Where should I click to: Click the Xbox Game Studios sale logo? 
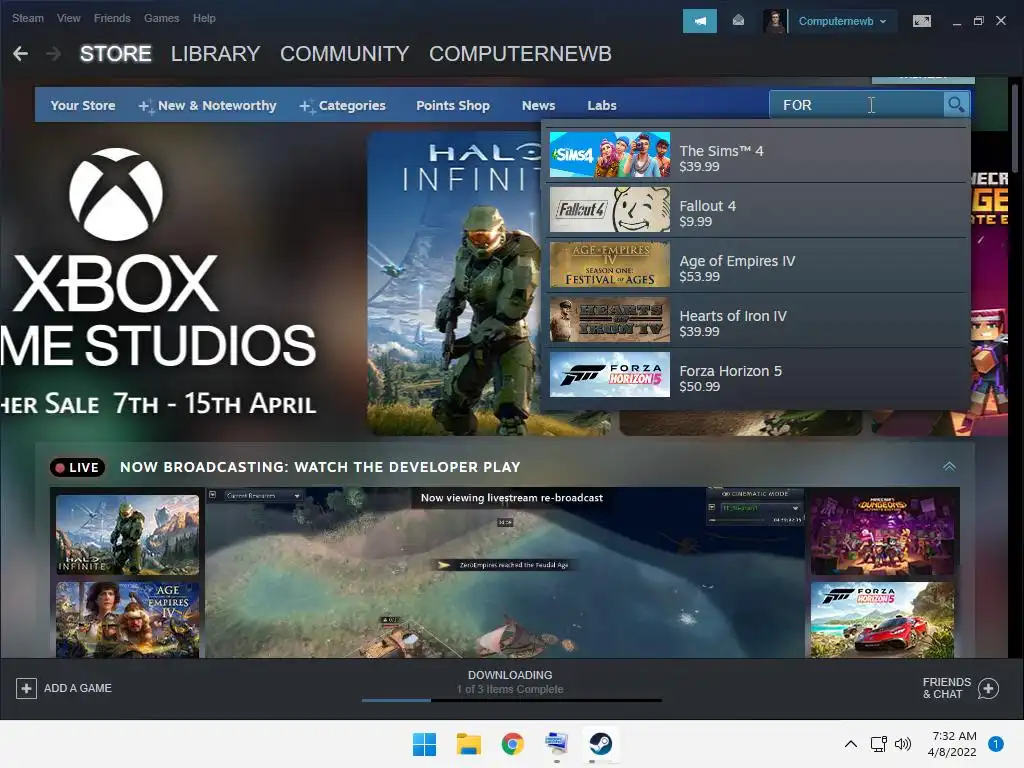pyautogui.click(x=116, y=195)
